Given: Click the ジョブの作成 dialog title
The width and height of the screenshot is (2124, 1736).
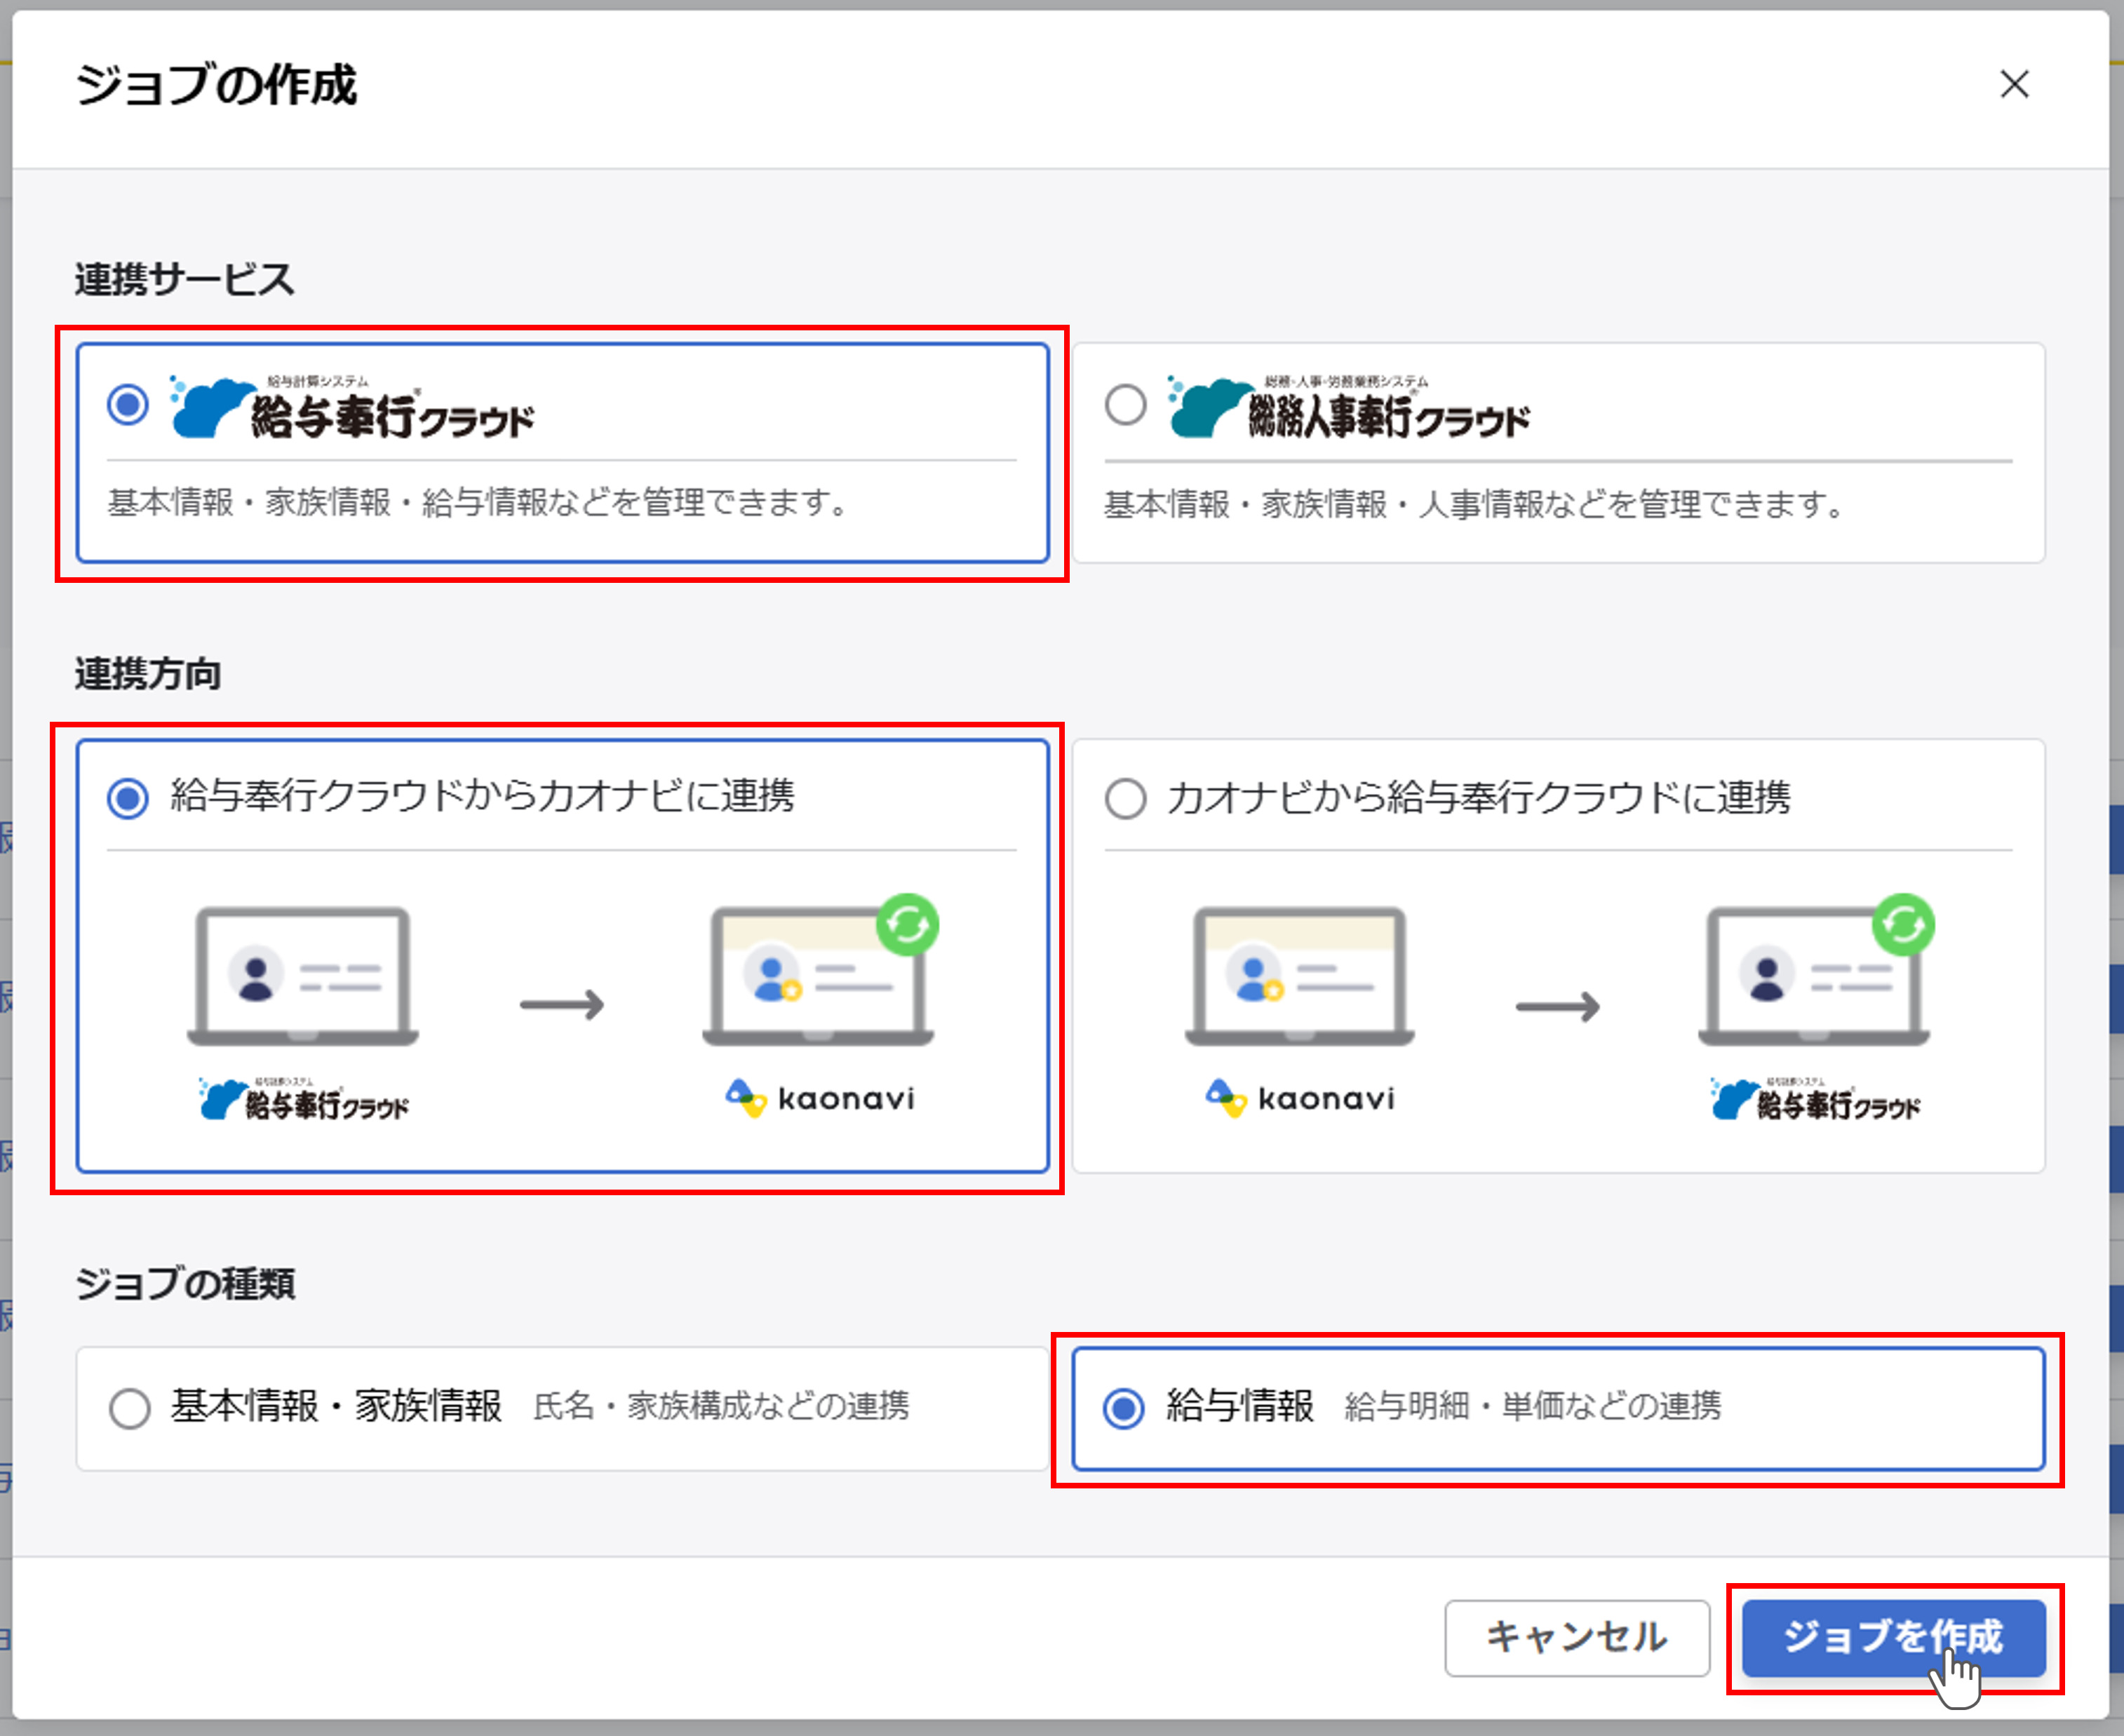Looking at the screenshot, I should pyautogui.click(x=216, y=85).
